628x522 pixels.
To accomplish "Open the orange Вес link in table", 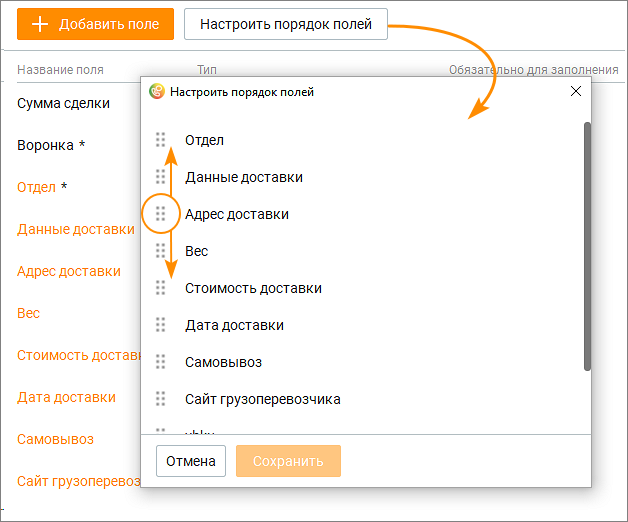I will click(x=28, y=313).
